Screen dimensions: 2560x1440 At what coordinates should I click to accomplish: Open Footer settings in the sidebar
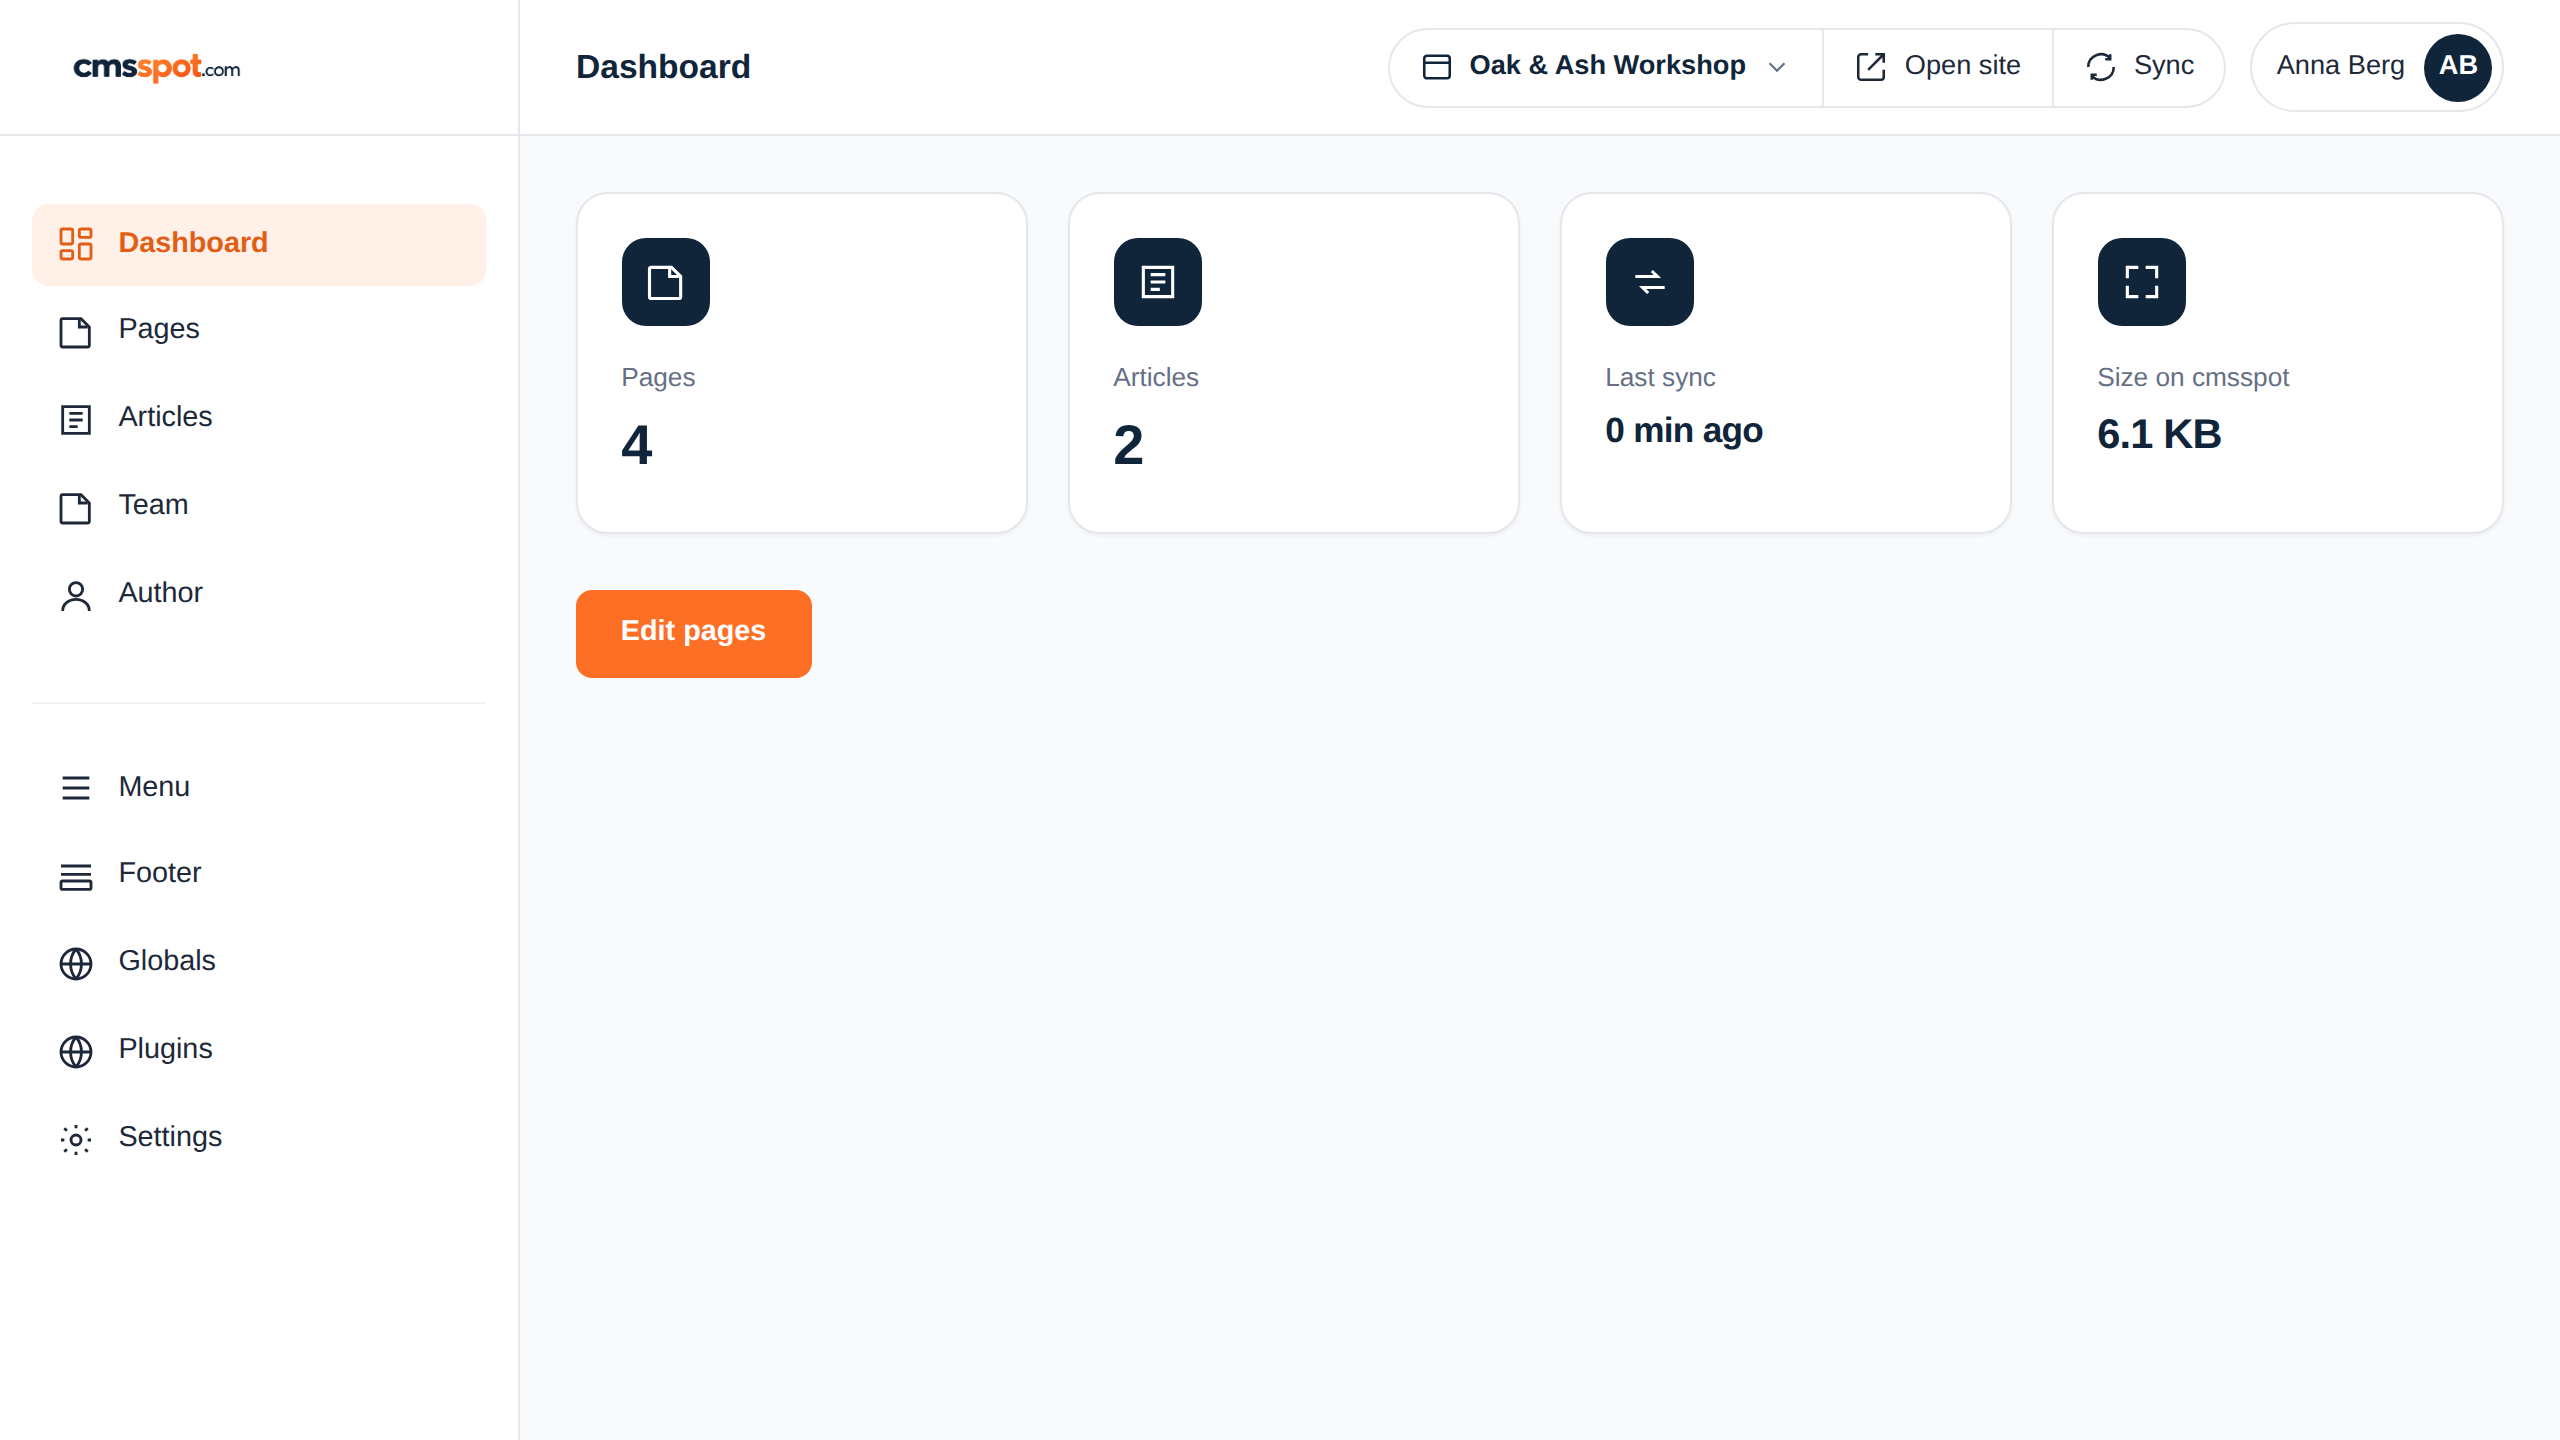pyautogui.click(x=259, y=874)
